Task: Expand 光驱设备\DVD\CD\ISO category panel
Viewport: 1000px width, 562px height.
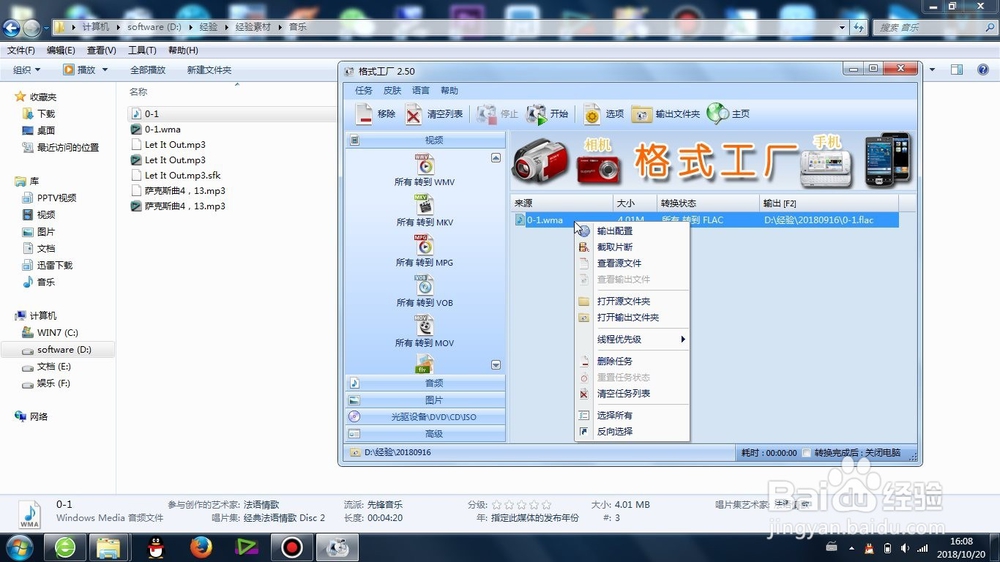Action: [426, 417]
